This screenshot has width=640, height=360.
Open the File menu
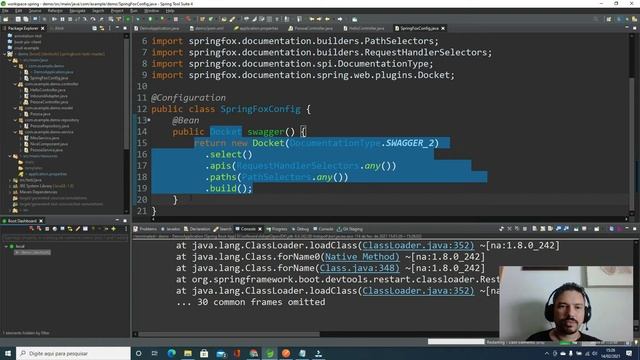pyautogui.click(x=5, y=11)
